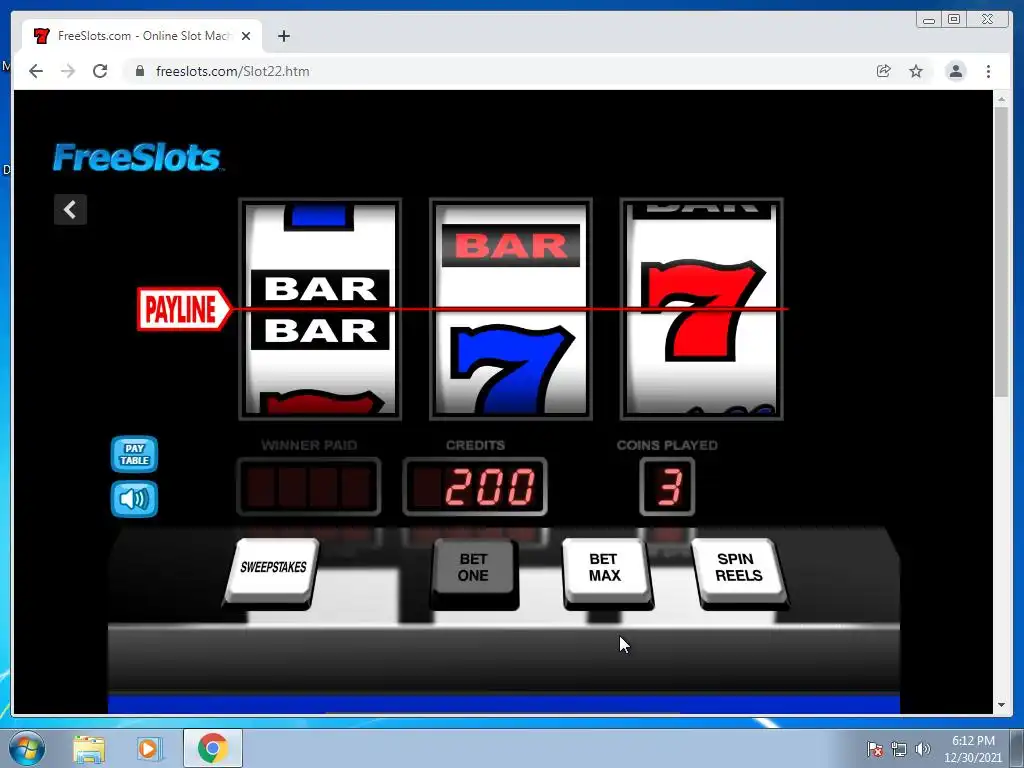Click the Winner Paid display

pos(308,487)
